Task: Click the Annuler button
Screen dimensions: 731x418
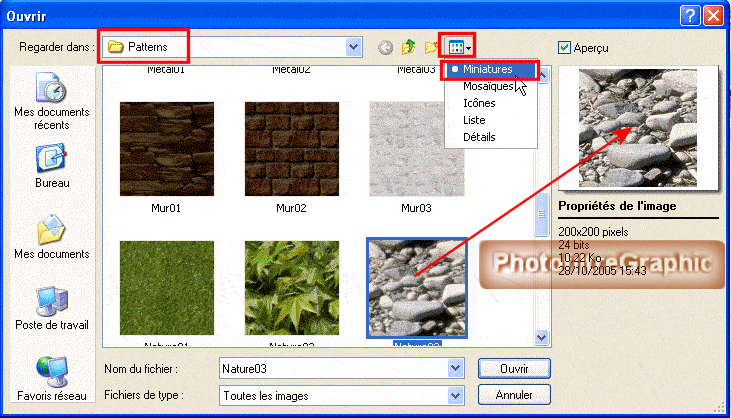Action: [513, 395]
